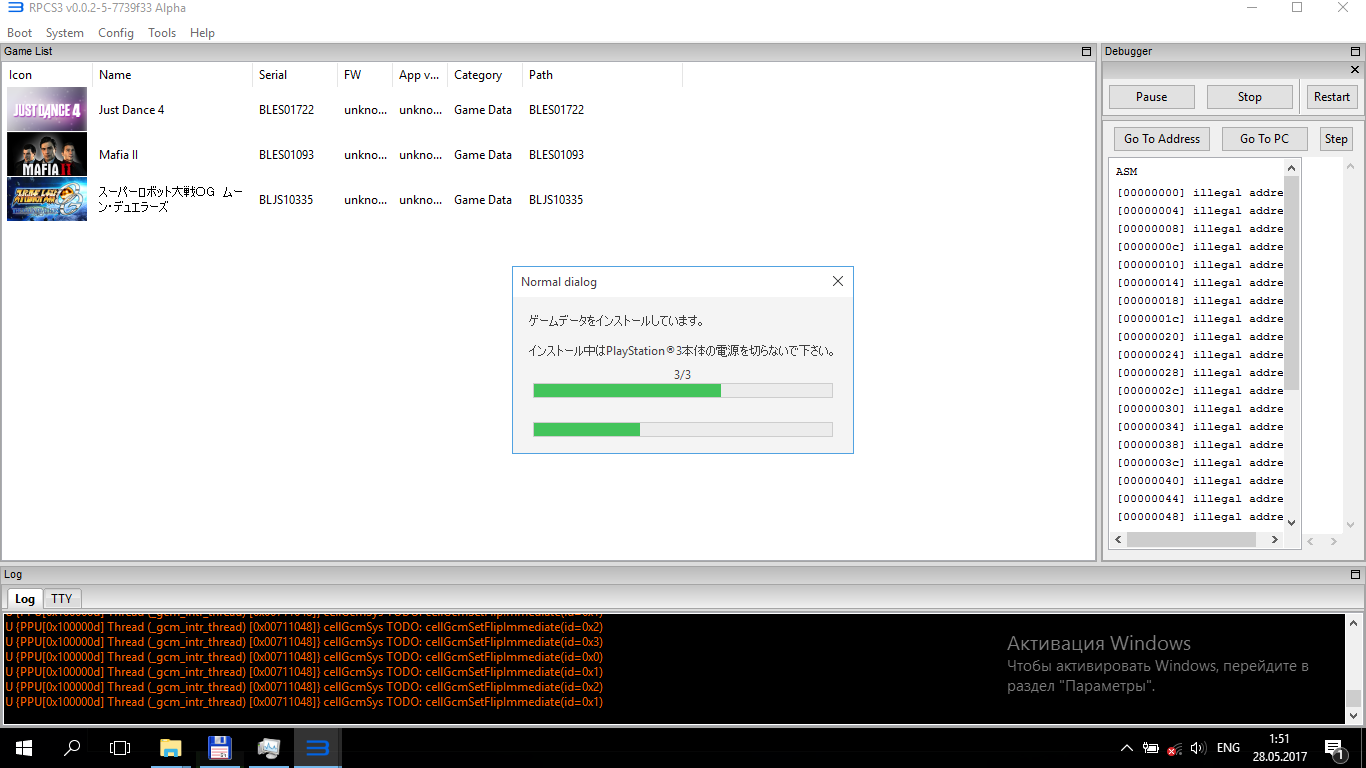Float the Game List panel

[1087, 51]
